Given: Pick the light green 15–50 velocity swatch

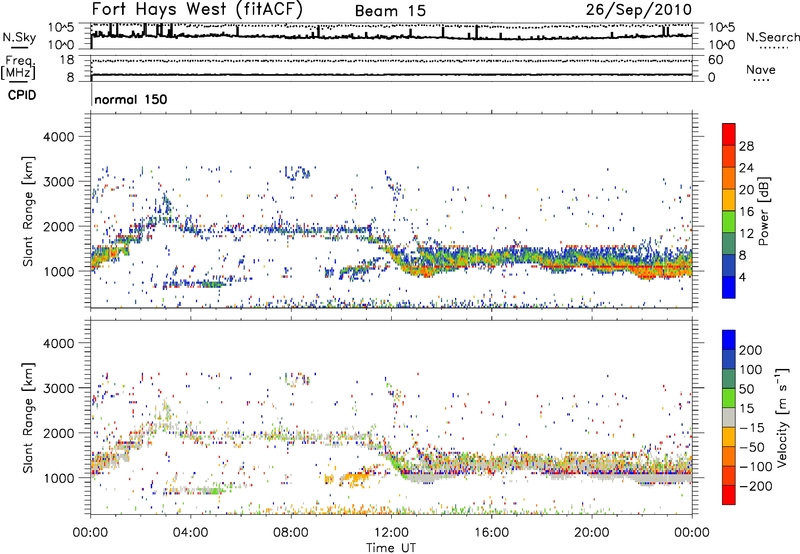Looking at the screenshot, I should (729, 398).
